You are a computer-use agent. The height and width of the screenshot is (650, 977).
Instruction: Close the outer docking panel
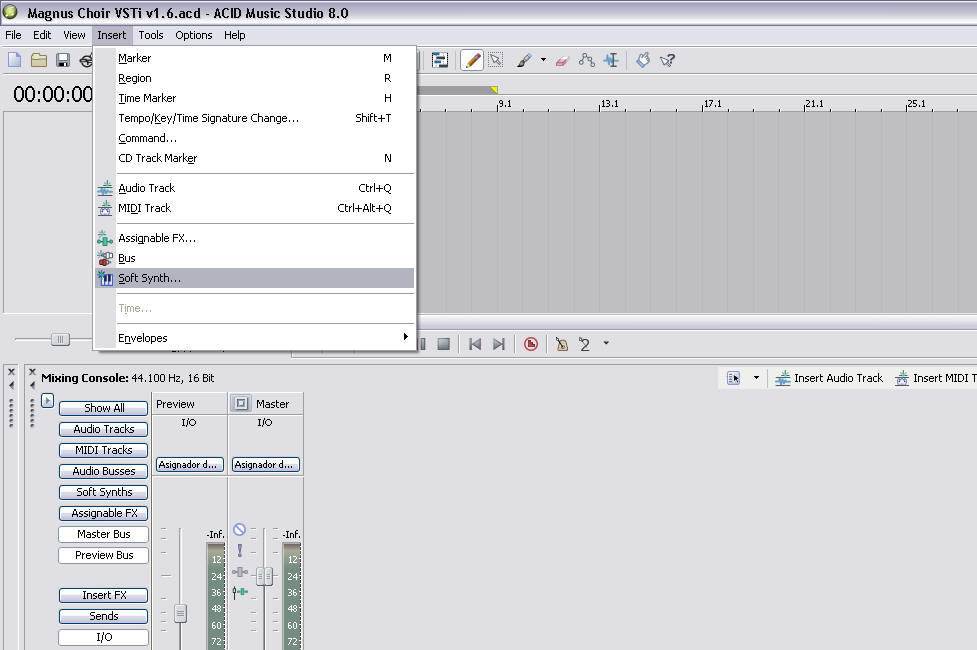pos(11,371)
